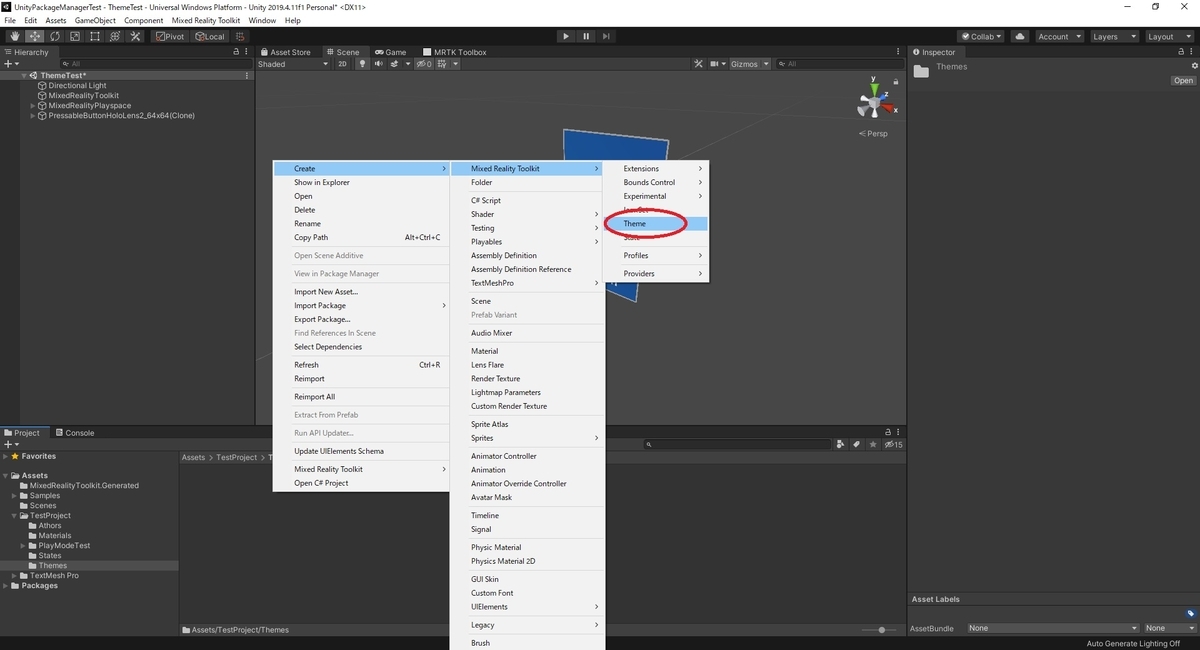Click the Step frame button
This screenshot has height=650, width=1200.
[x=607, y=36]
